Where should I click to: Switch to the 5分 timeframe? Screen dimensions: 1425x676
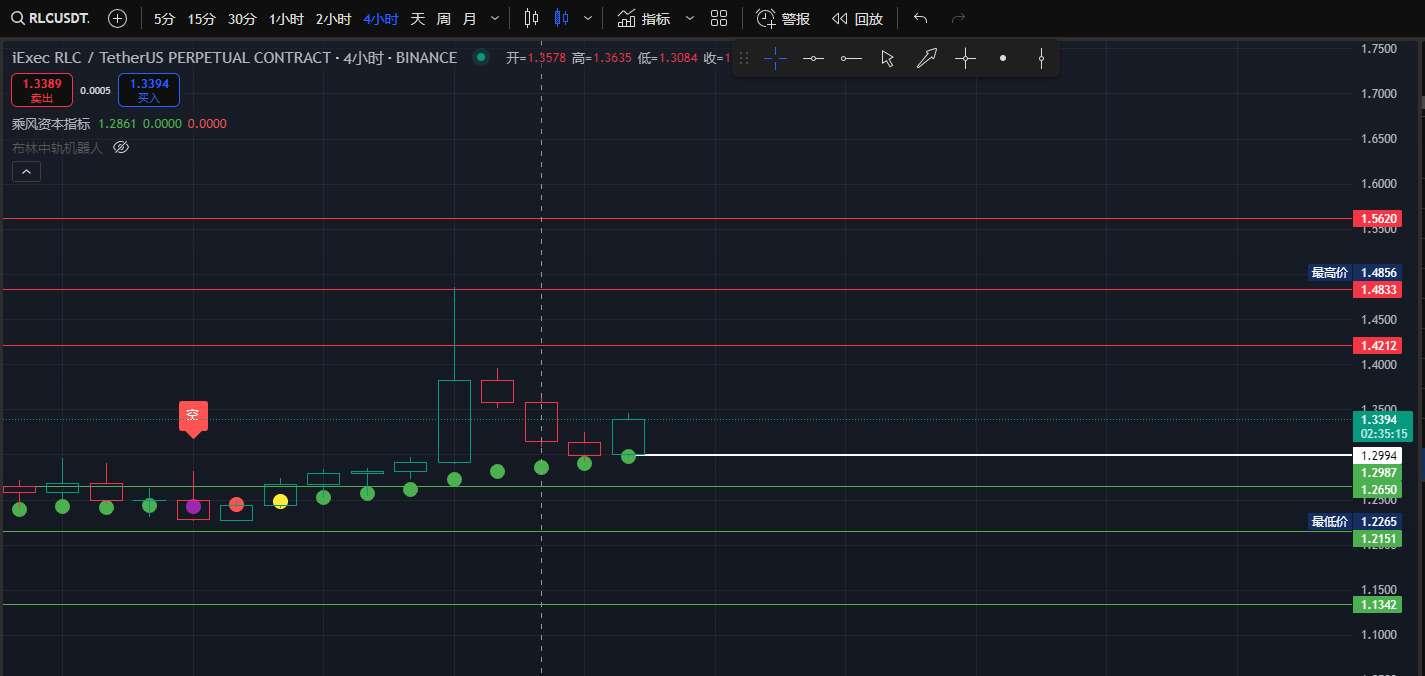[164, 19]
